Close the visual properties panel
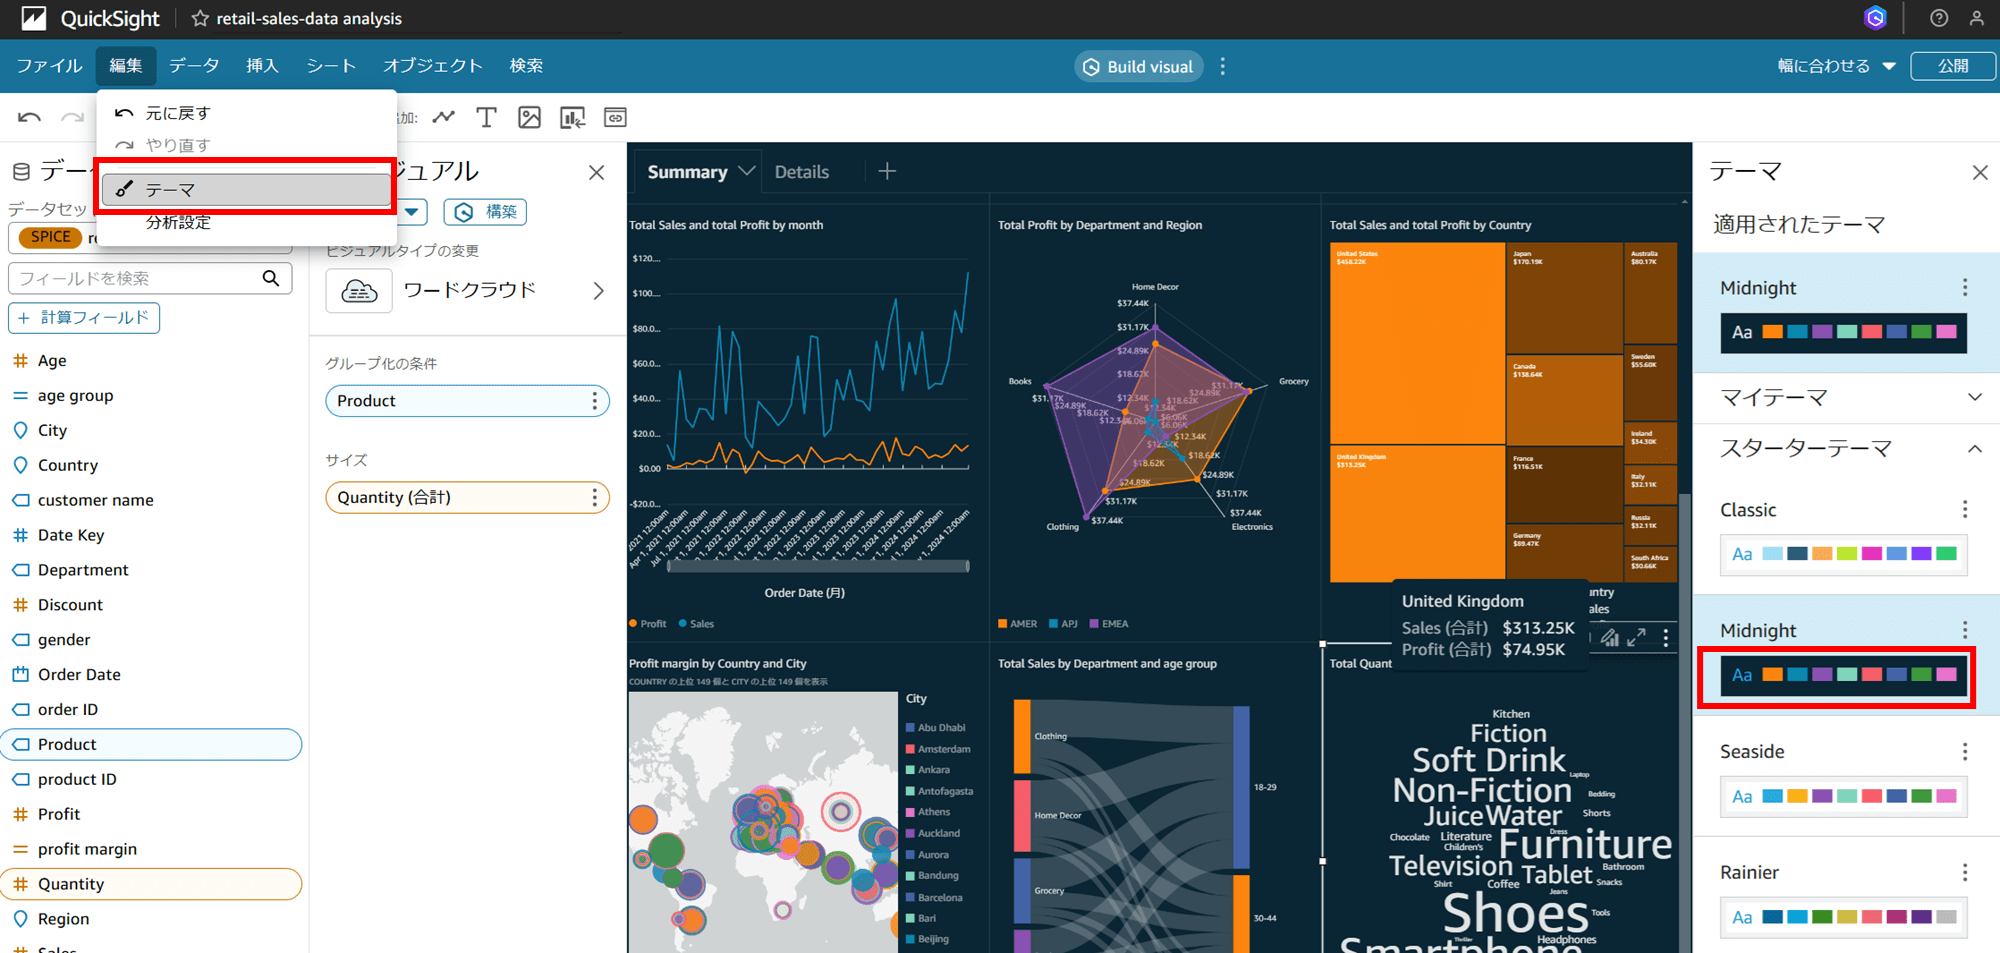Viewport: 2000px width, 953px height. (597, 172)
